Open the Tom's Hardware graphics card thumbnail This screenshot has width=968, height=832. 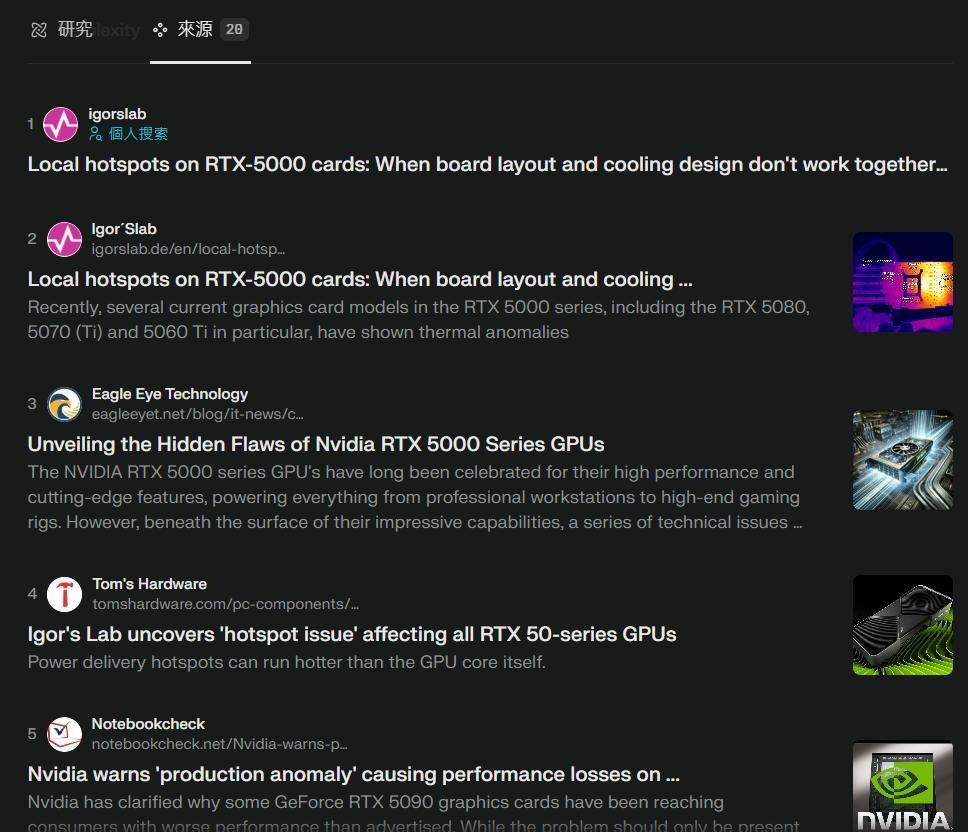pyautogui.click(x=903, y=625)
